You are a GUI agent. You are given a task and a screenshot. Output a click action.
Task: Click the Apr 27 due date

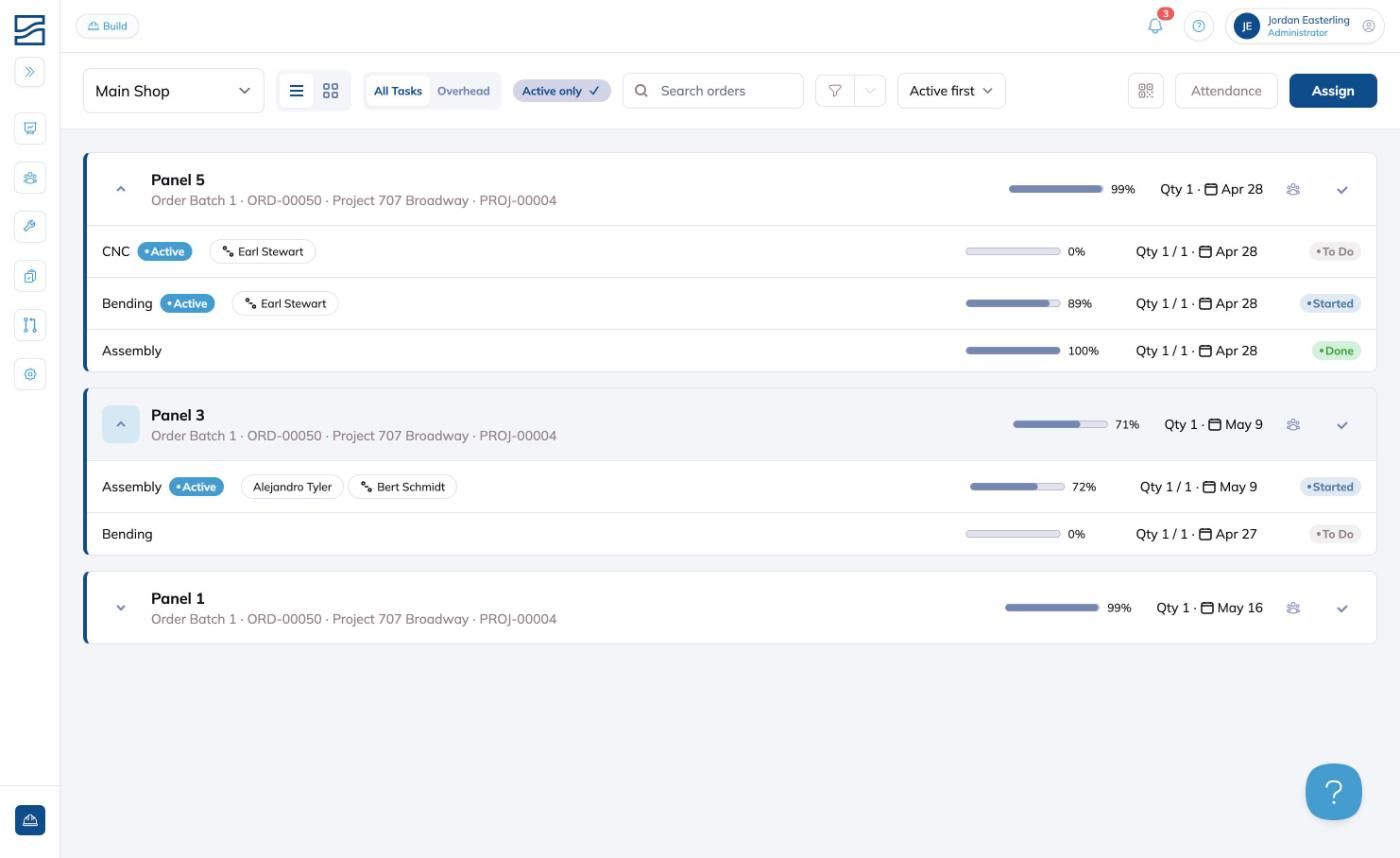point(1236,534)
